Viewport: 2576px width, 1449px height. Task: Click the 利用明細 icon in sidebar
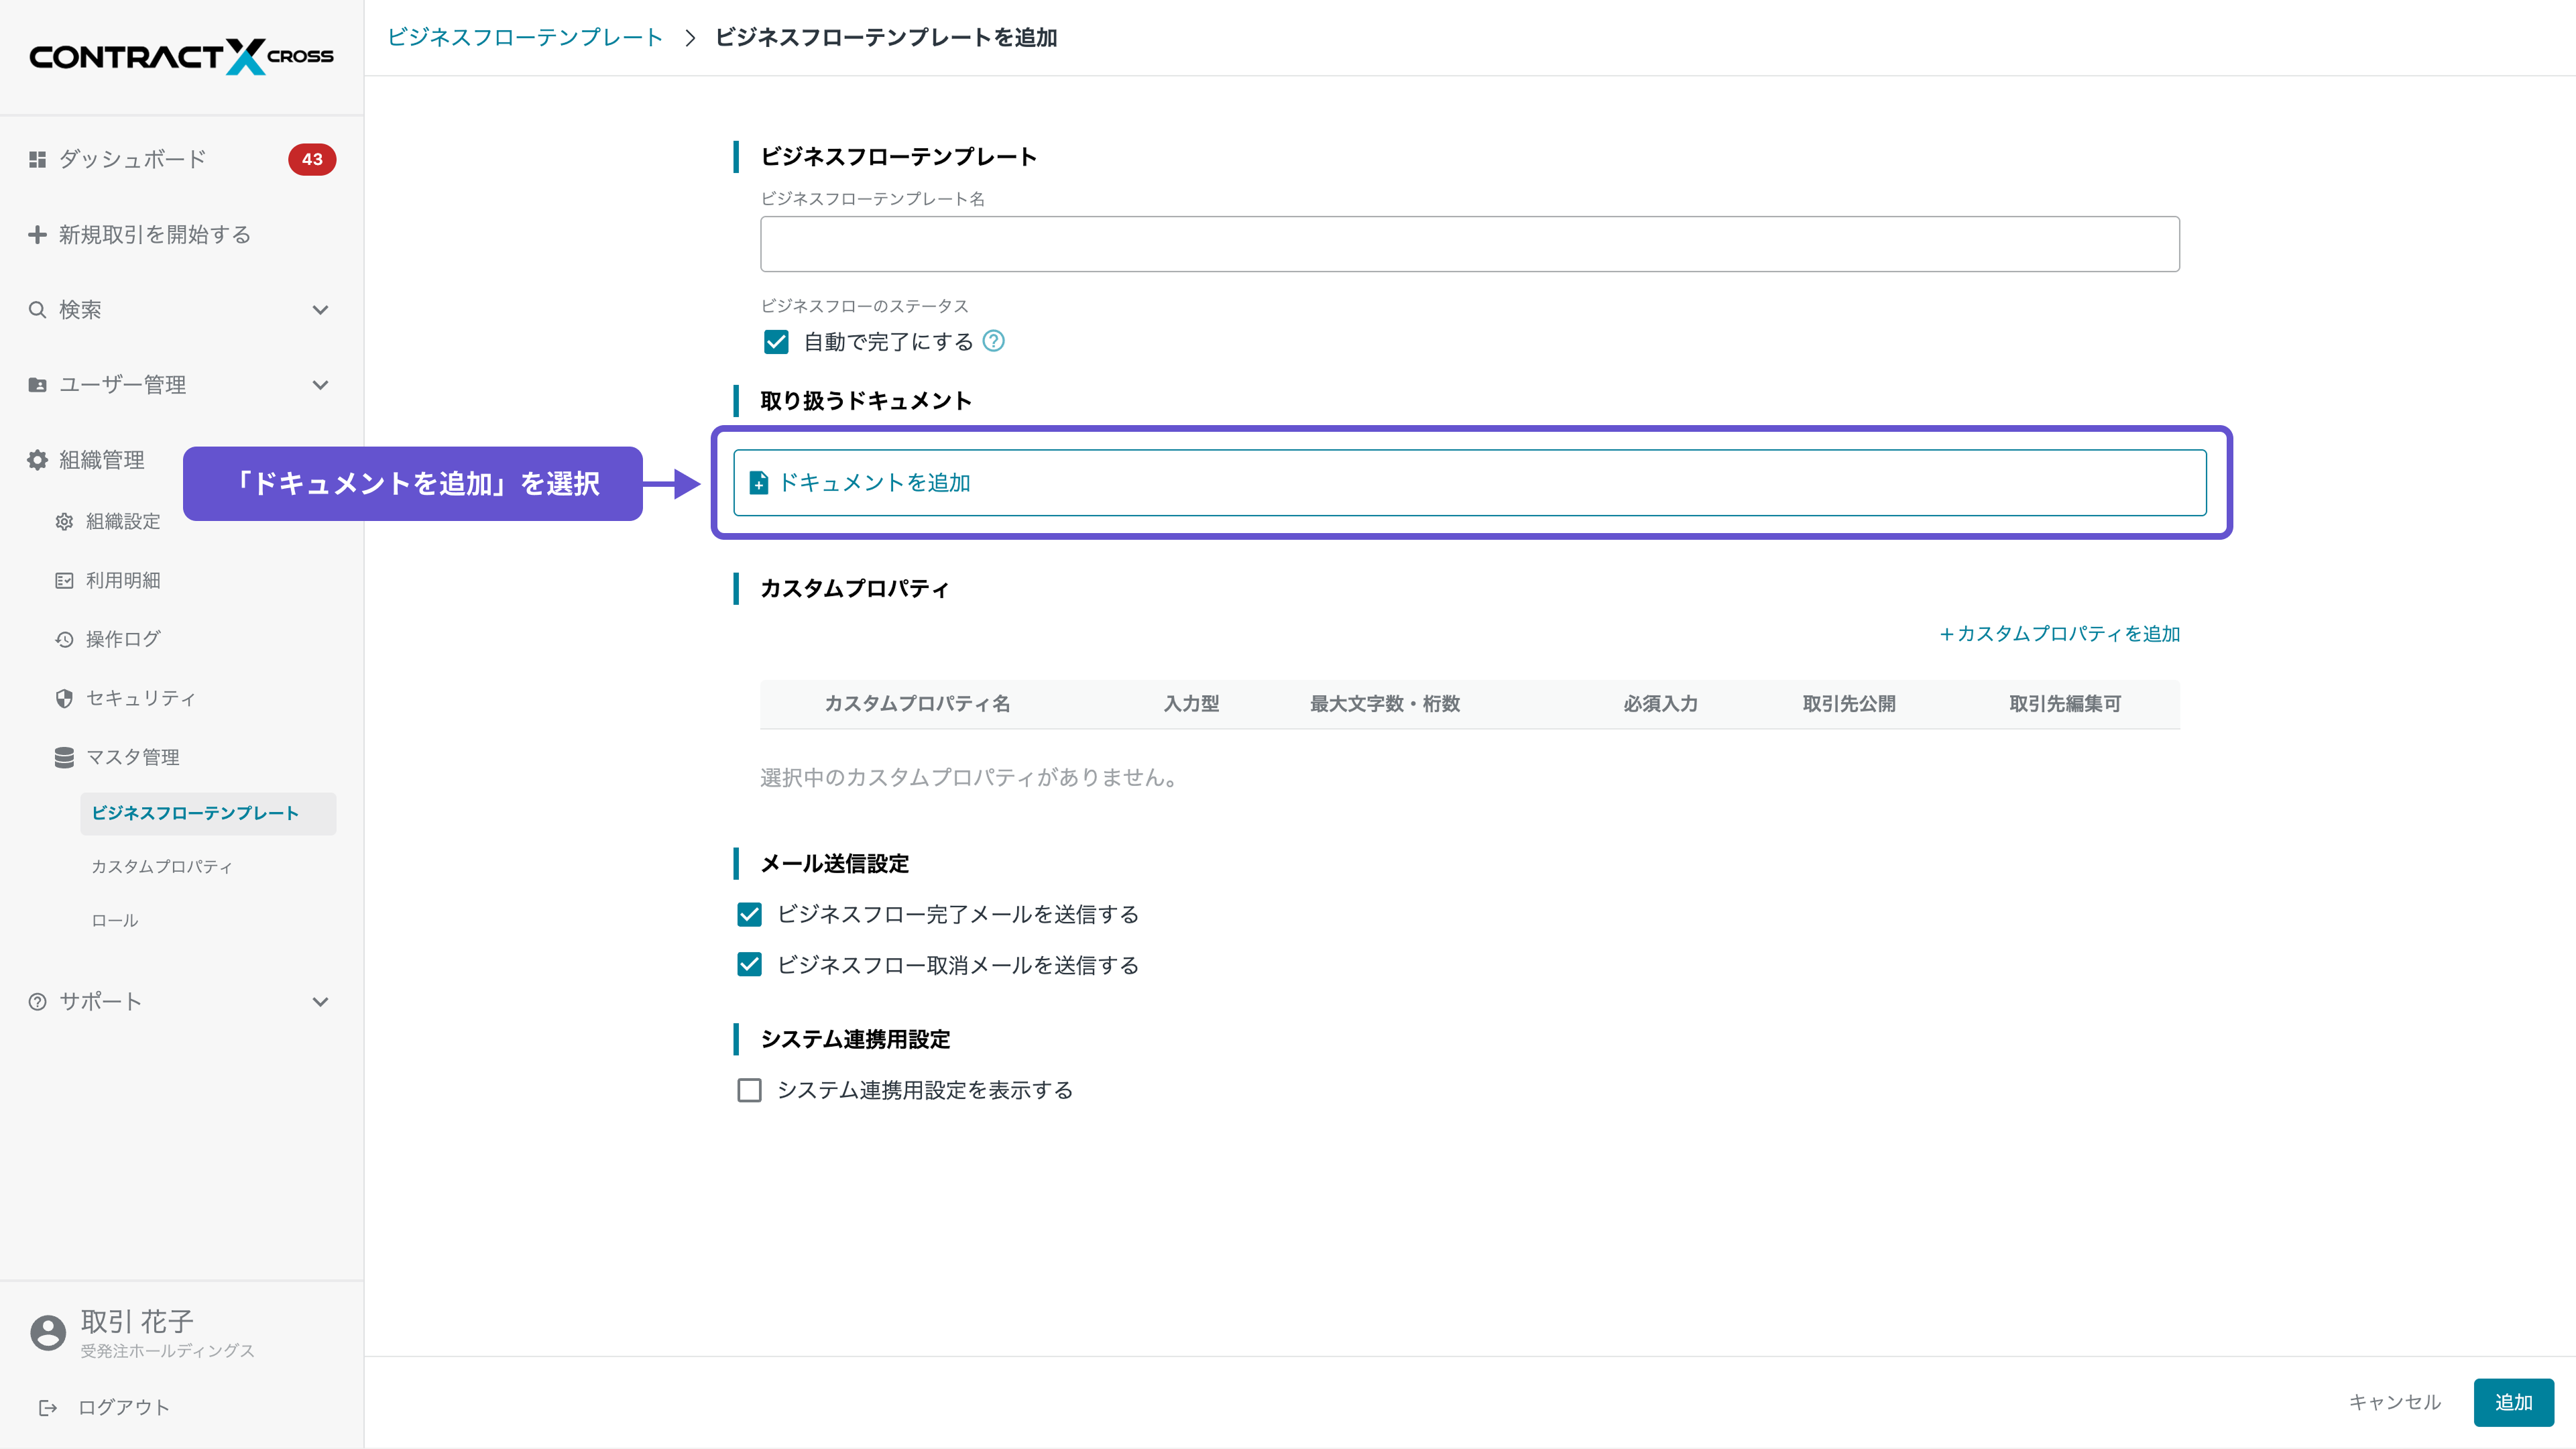coord(64,580)
